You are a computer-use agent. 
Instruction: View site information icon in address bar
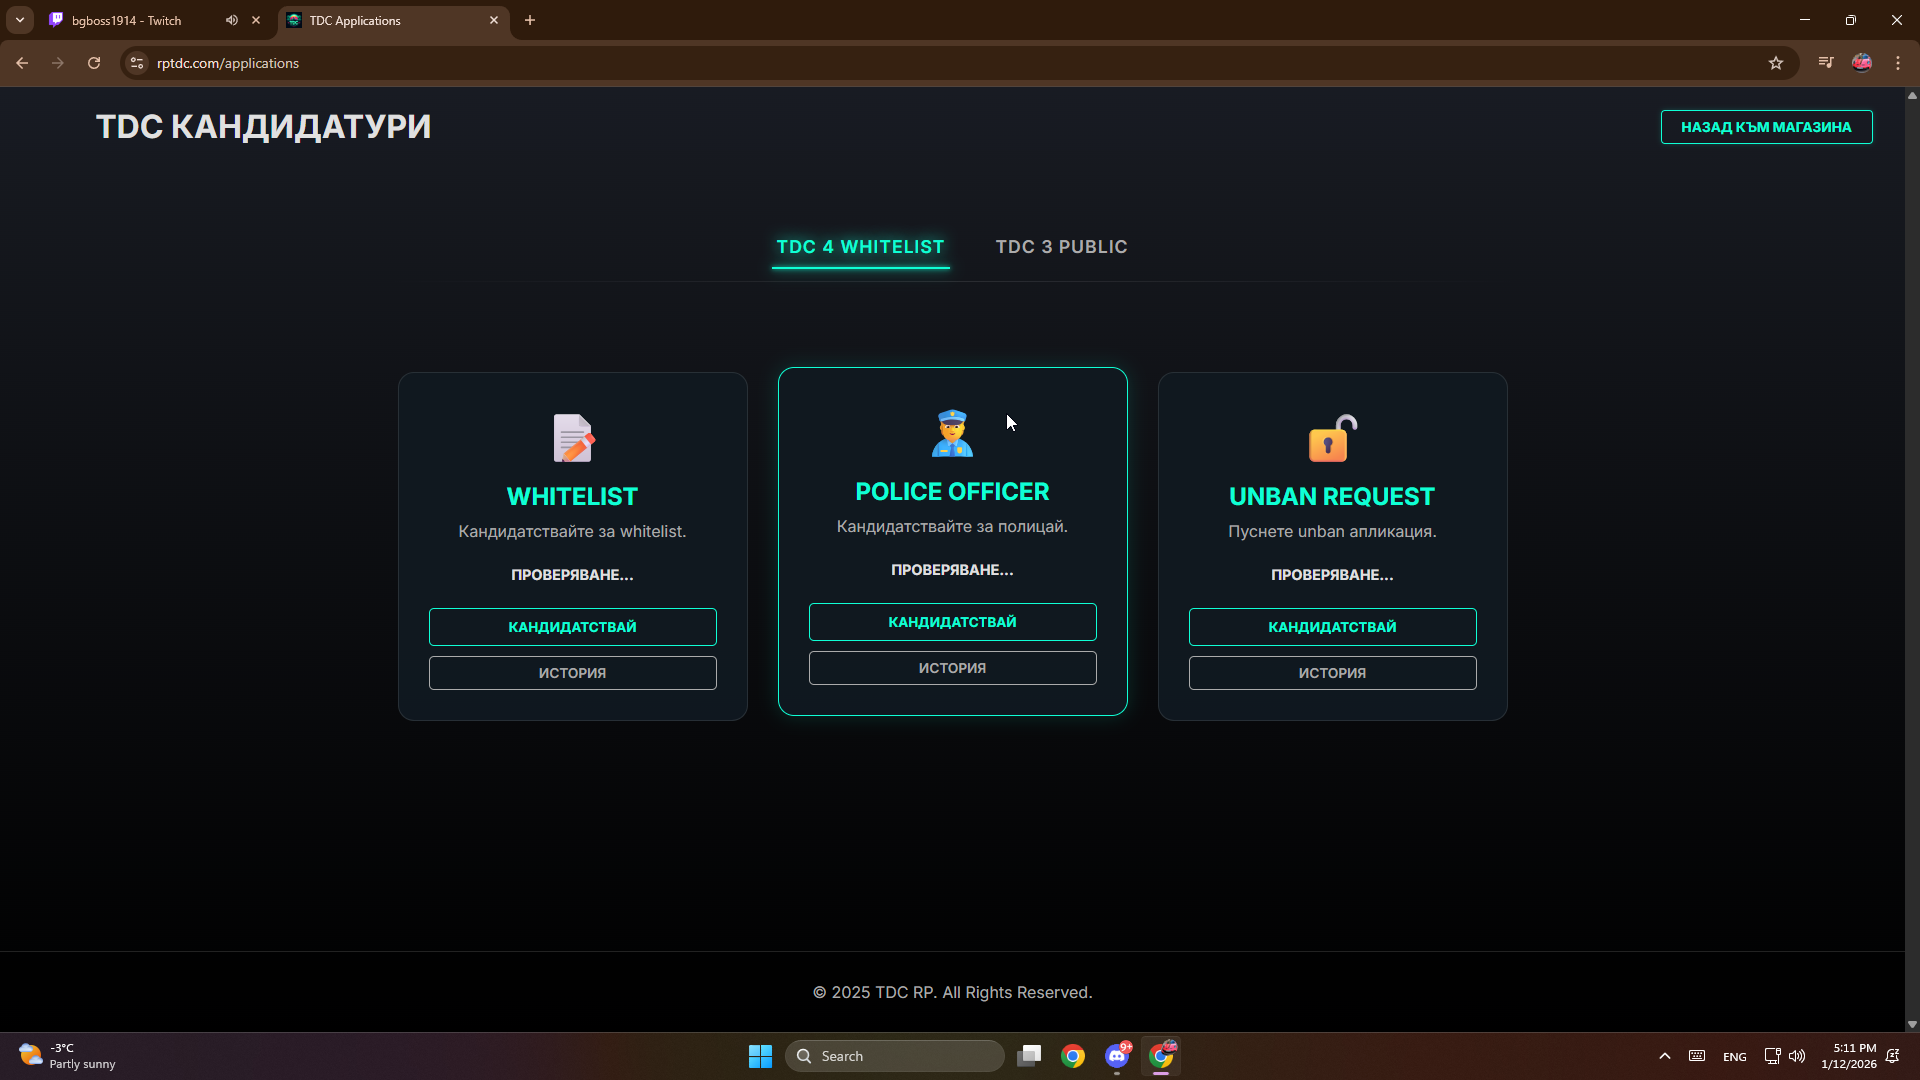coord(137,63)
